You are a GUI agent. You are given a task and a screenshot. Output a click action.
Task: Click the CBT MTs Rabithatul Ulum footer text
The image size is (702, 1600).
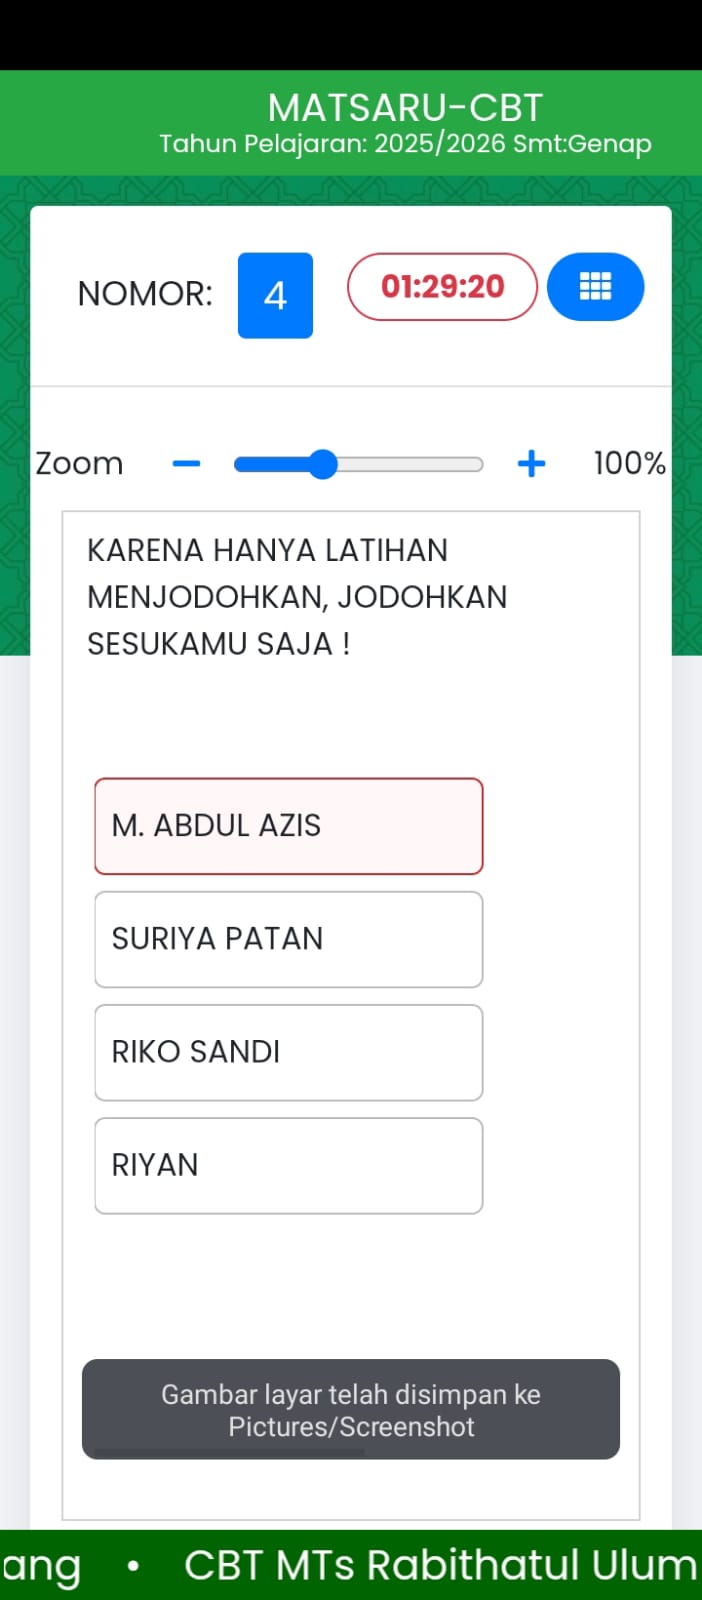click(440, 1566)
